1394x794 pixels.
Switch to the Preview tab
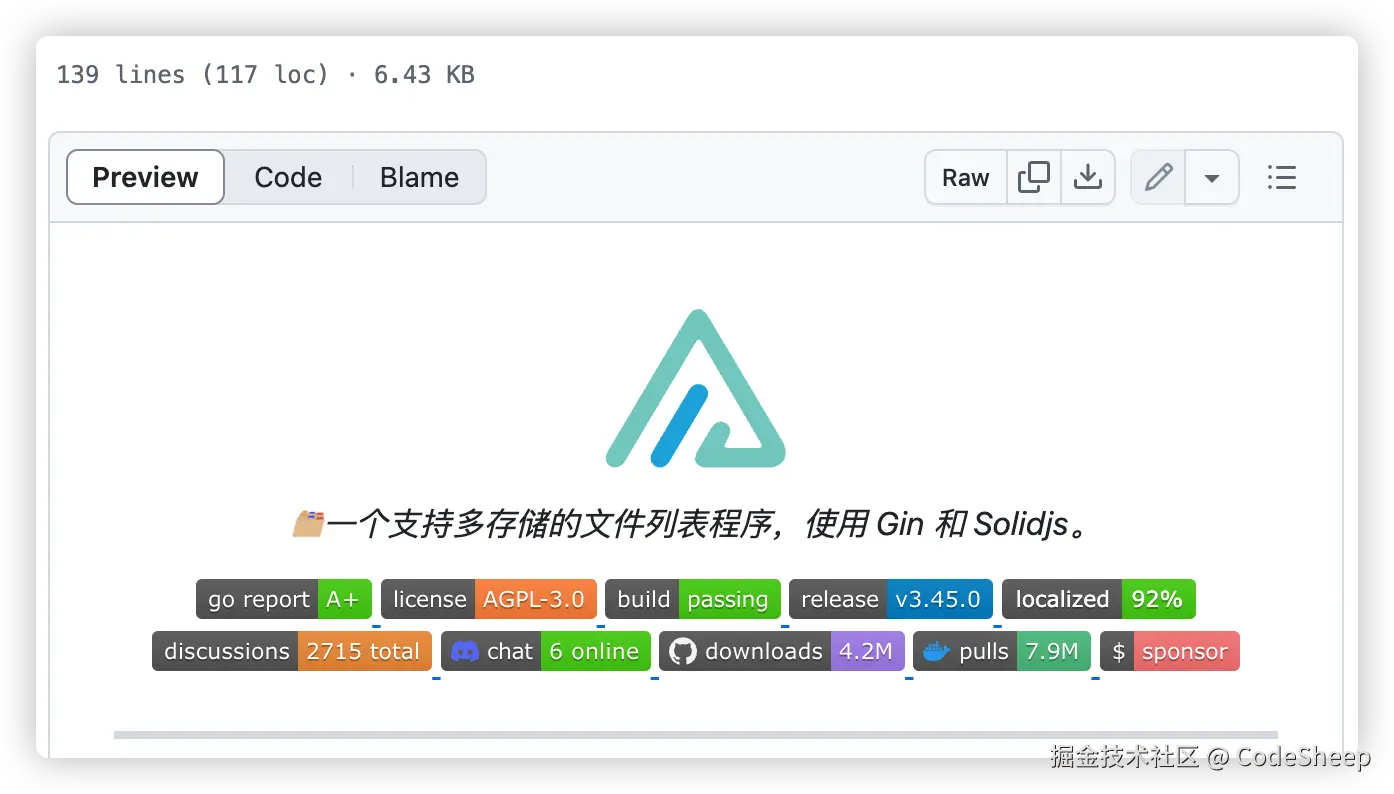click(146, 177)
